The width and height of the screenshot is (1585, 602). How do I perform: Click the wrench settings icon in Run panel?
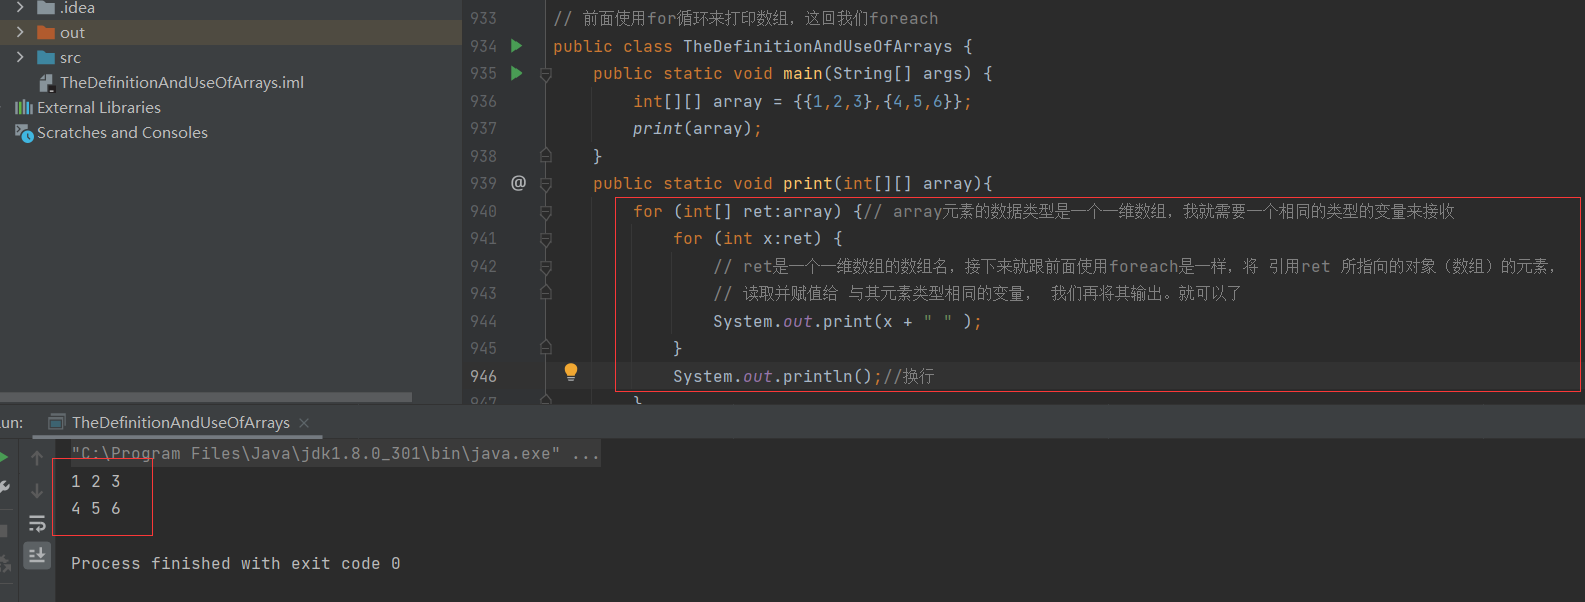point(4,487)
